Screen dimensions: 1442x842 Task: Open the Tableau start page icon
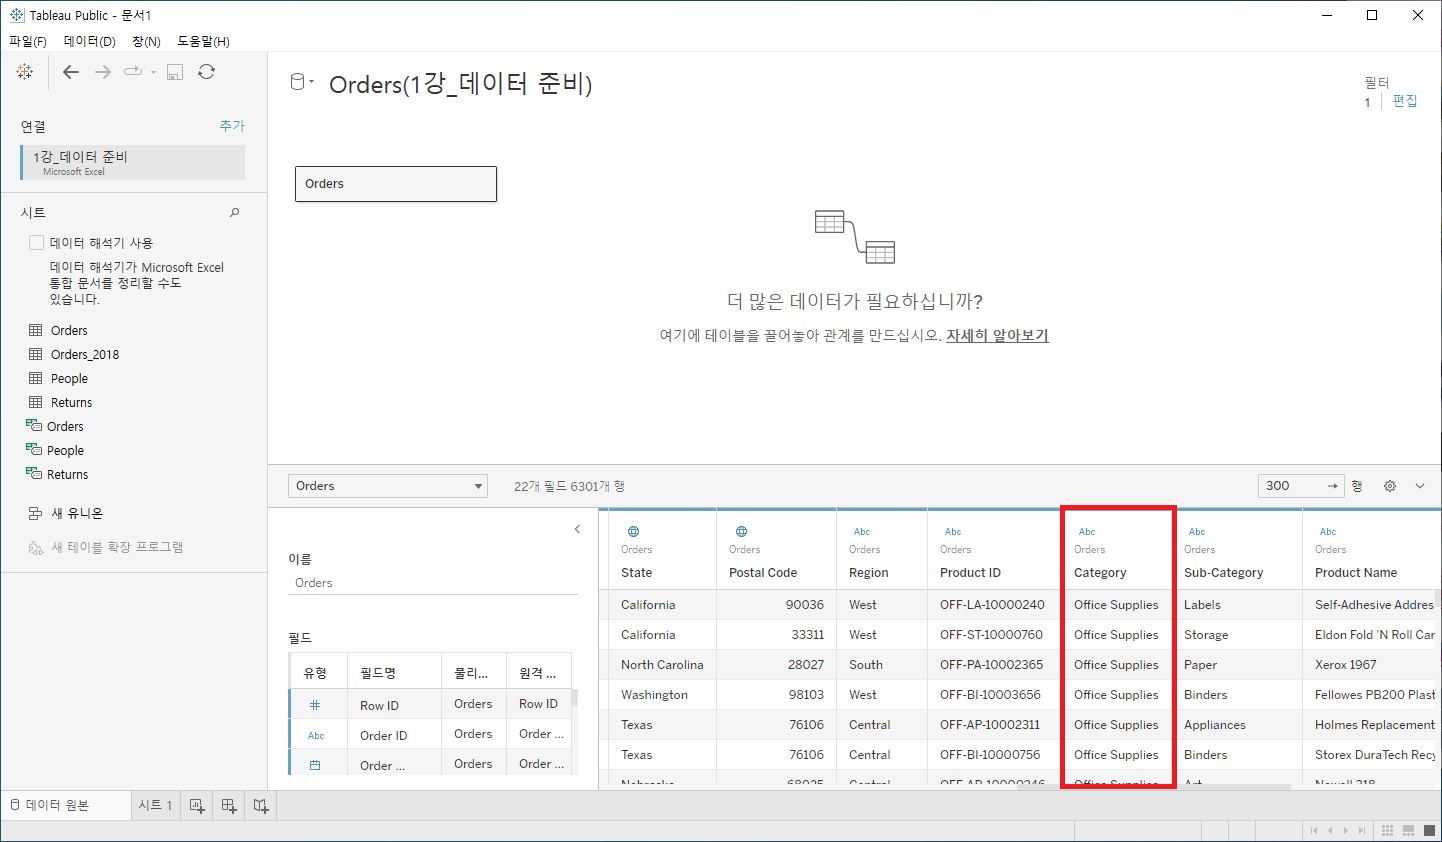tap(25, 72)
